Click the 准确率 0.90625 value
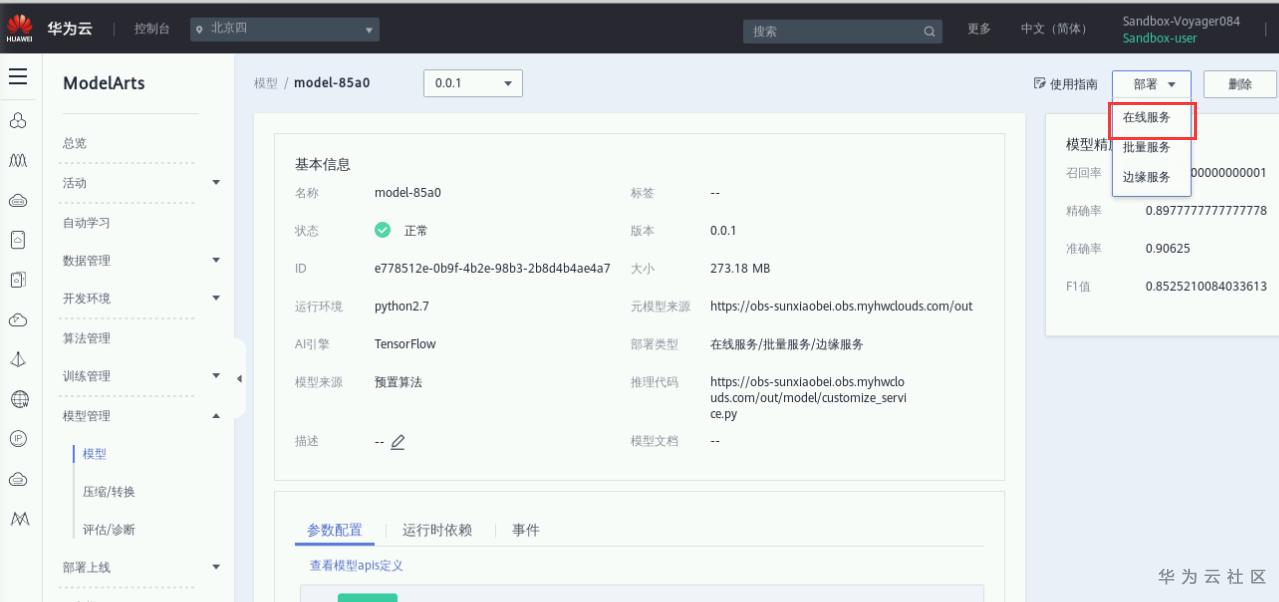This screenshot has height=602, width=1279. pos(1168,249)
